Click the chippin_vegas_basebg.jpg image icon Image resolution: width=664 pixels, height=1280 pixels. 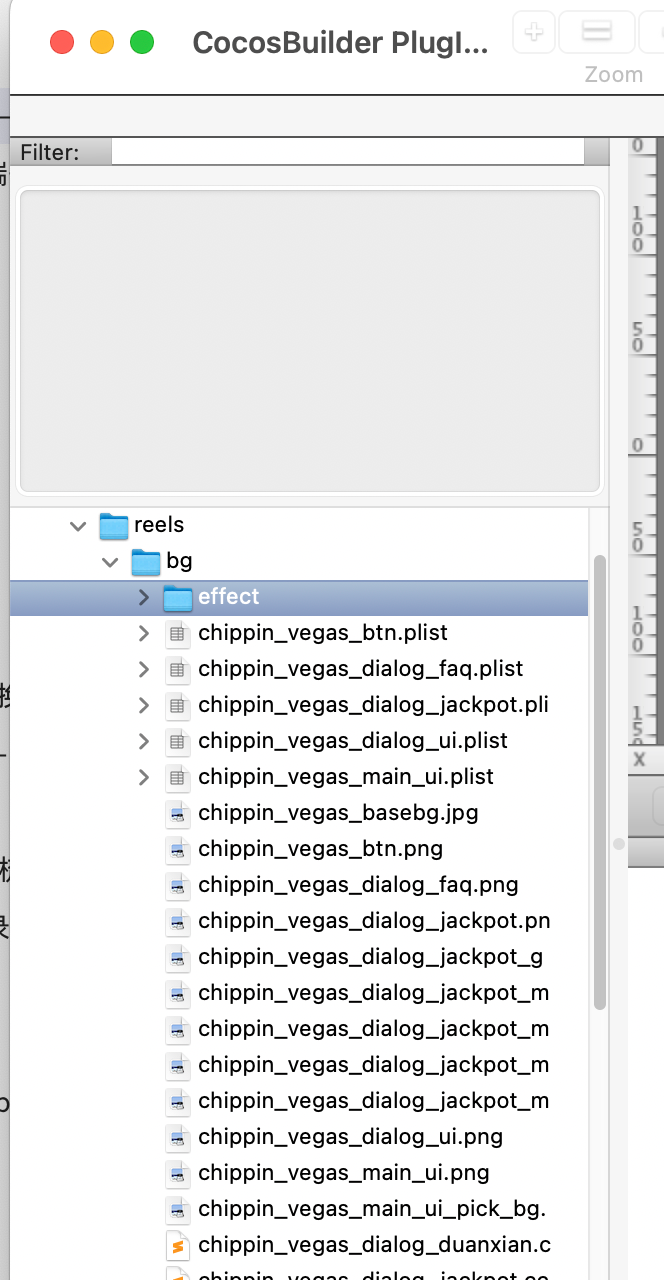click(178, 813)
